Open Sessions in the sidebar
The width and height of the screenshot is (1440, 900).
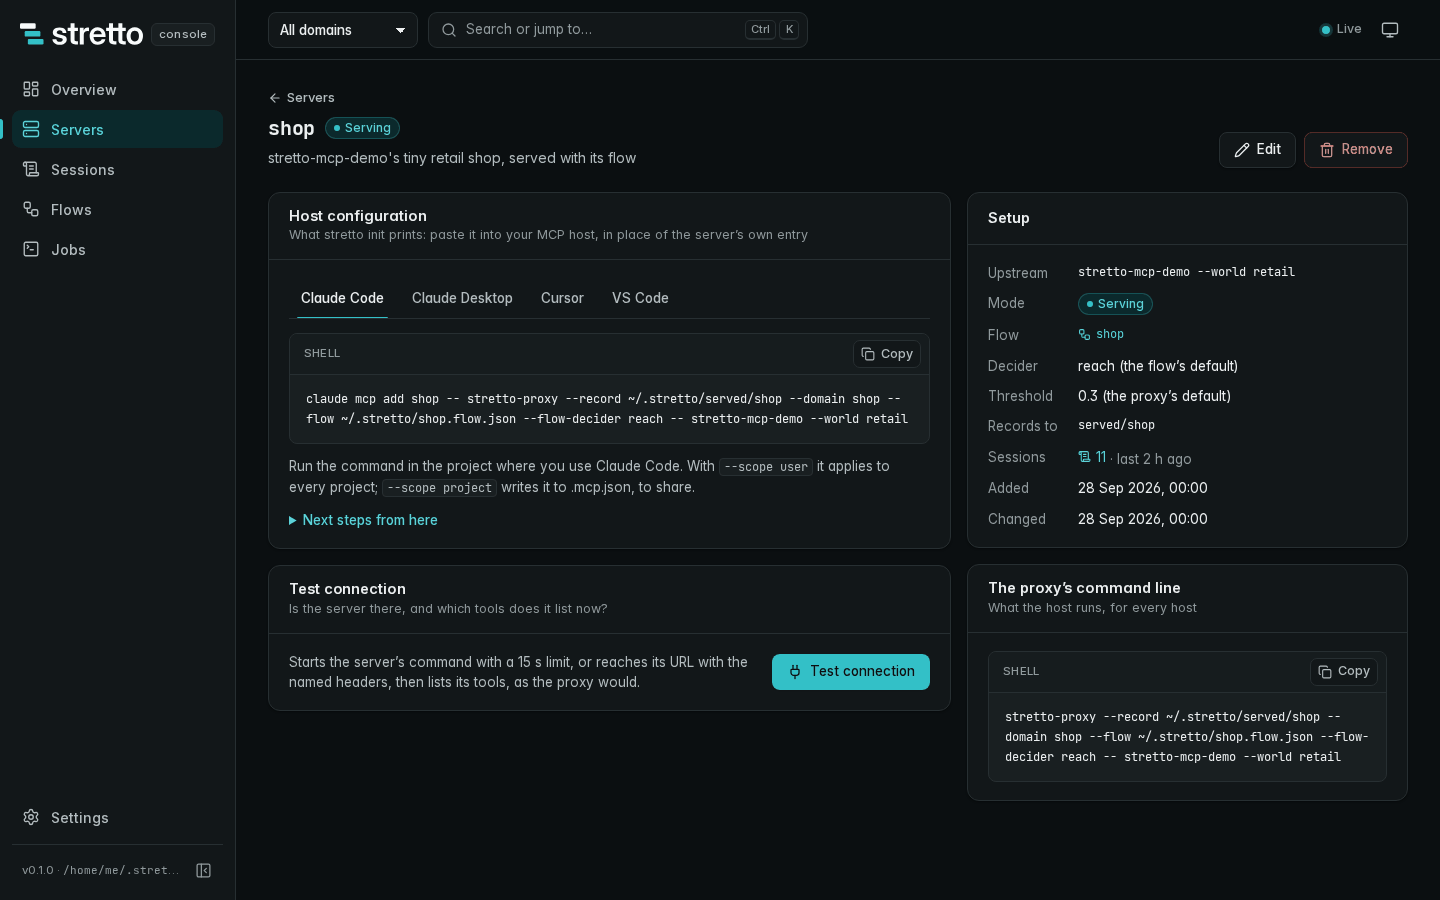[117, 169]
